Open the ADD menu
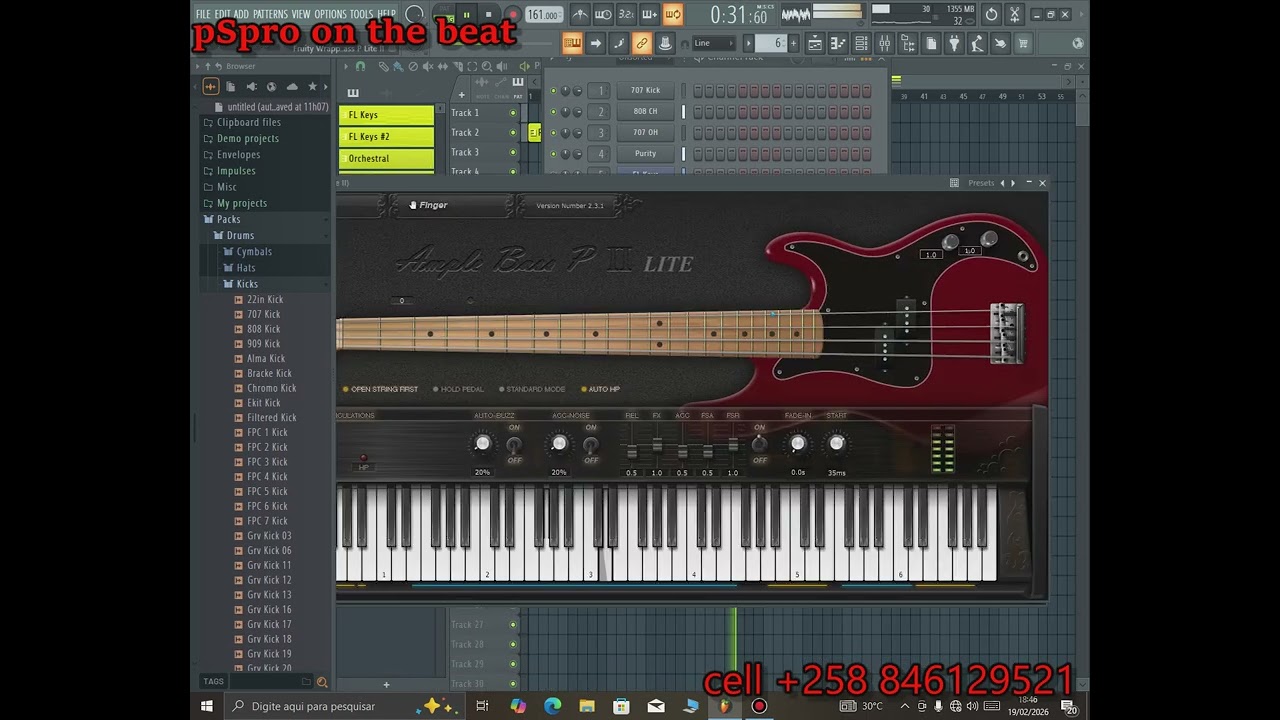The width and height of the screenshot is (1280, 720). [241, 14]
